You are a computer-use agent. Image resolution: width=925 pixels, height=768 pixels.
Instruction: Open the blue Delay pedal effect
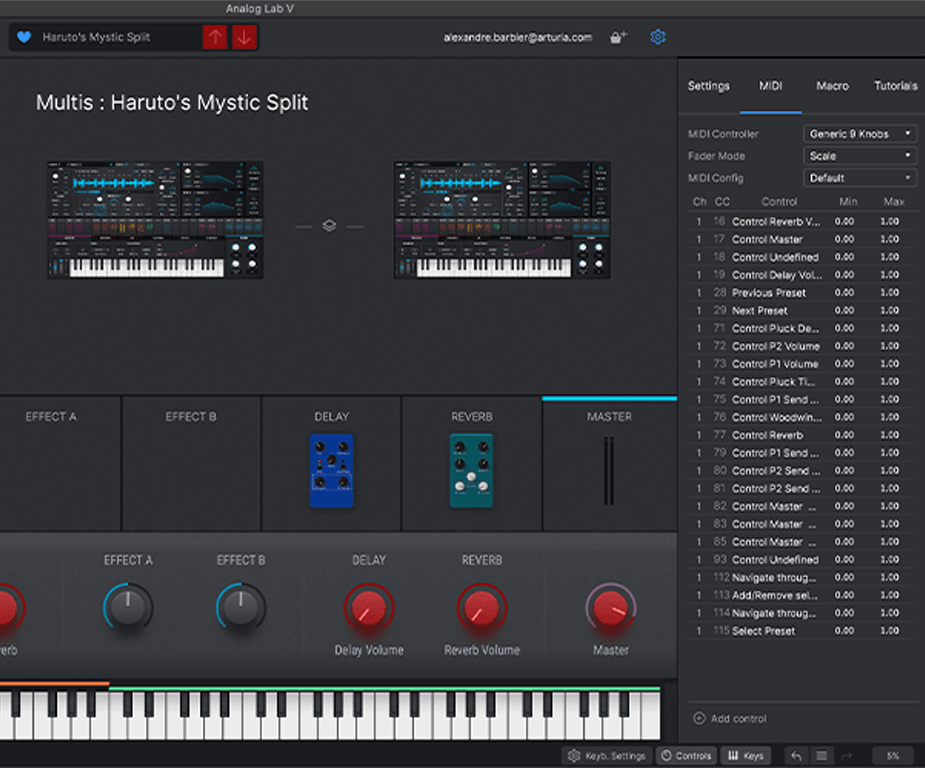click(332, 471)
